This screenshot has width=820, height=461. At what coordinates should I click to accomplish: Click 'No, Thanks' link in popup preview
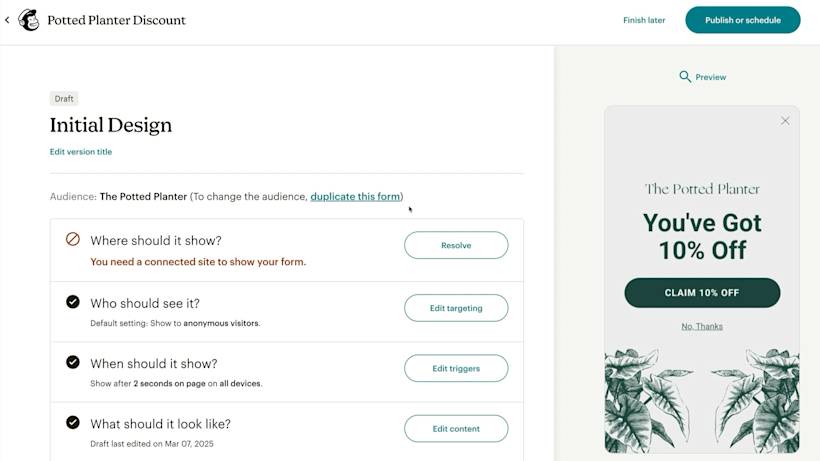tap(702, 327)
